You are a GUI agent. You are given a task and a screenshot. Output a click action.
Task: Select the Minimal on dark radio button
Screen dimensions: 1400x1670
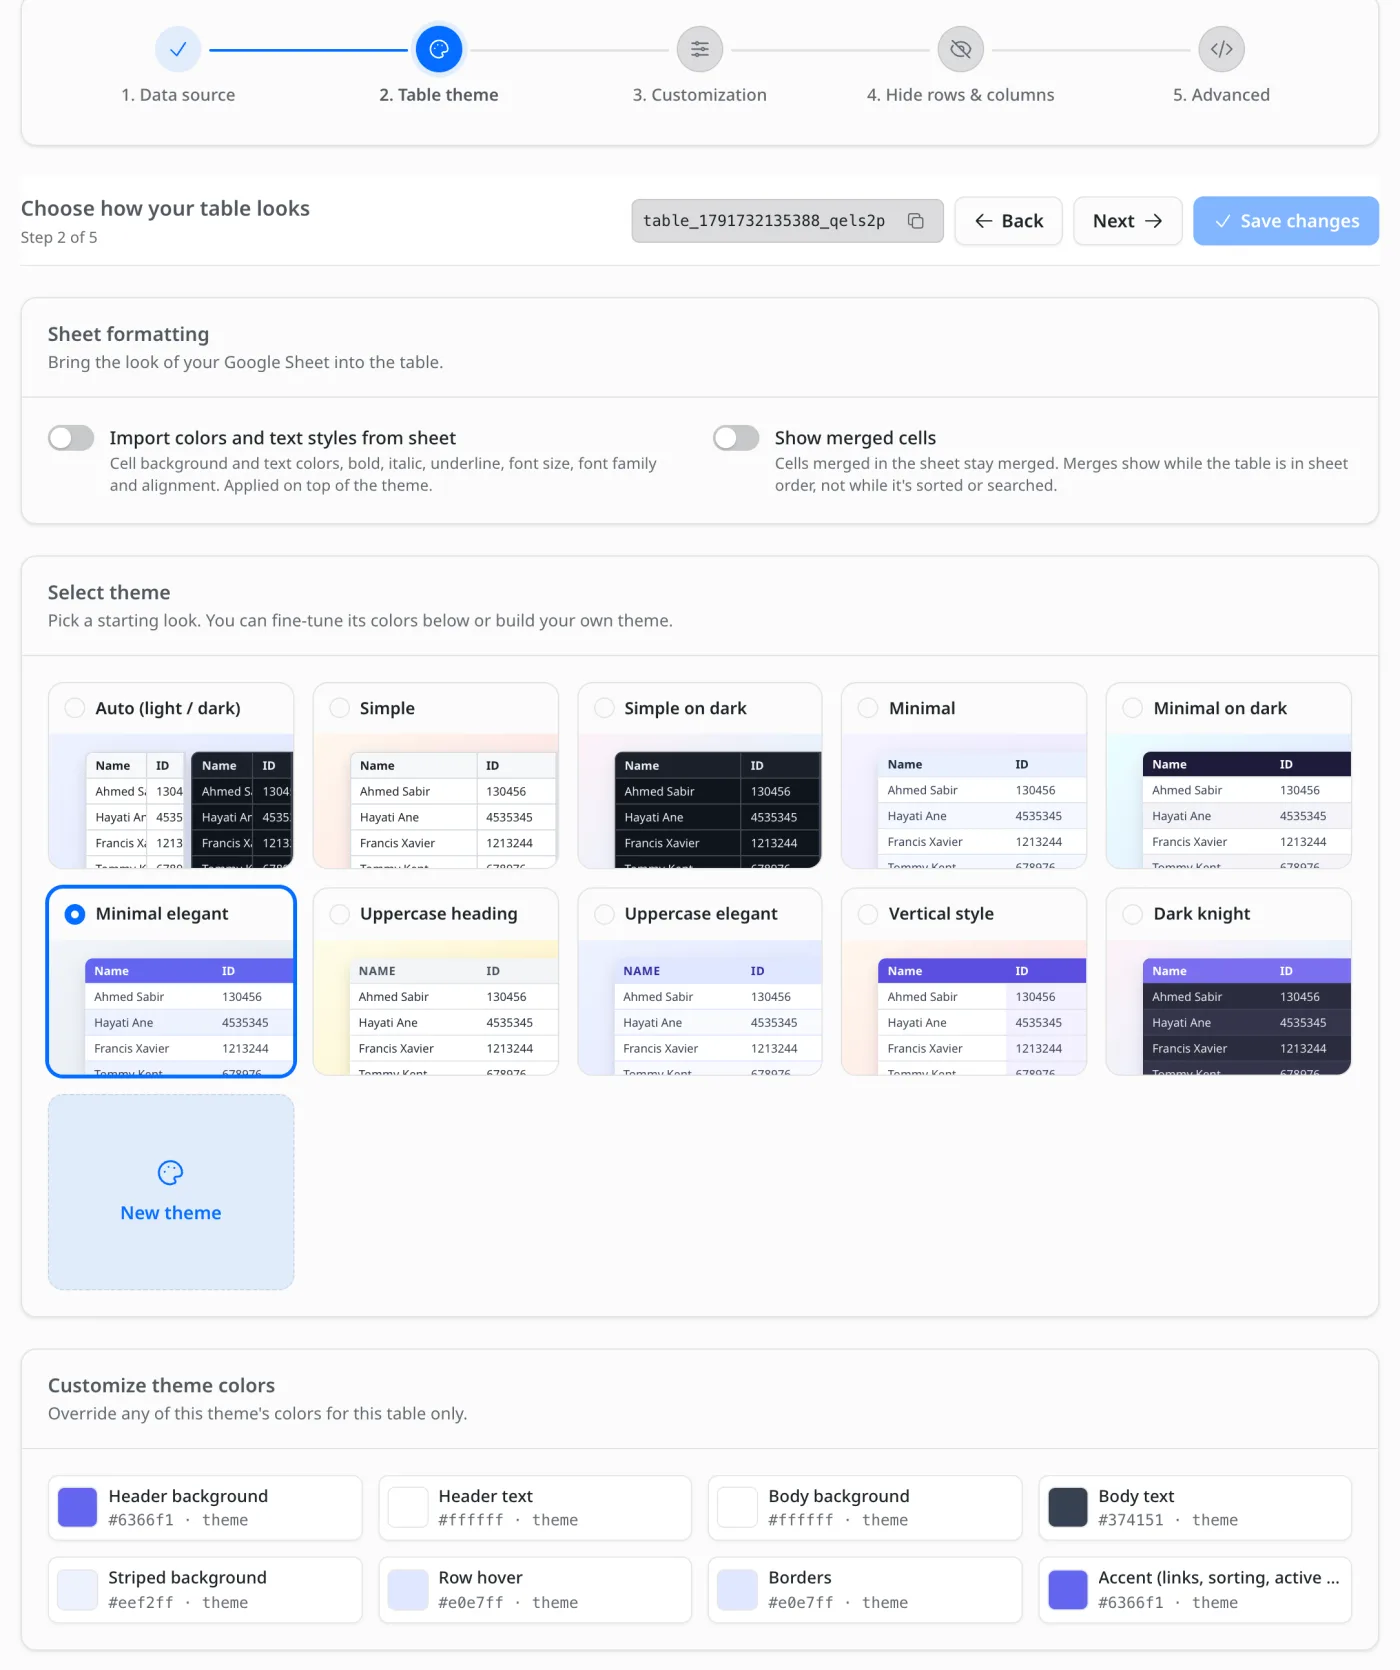tap(1133, 708)
